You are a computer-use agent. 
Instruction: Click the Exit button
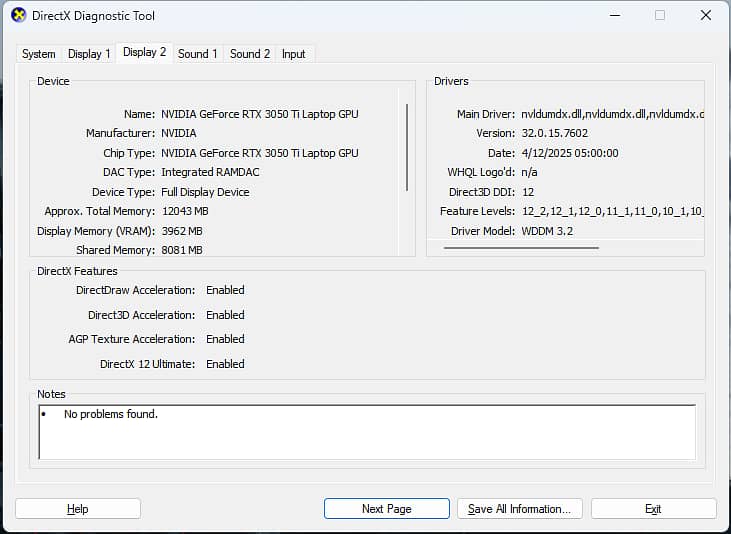tap(653, 508)
